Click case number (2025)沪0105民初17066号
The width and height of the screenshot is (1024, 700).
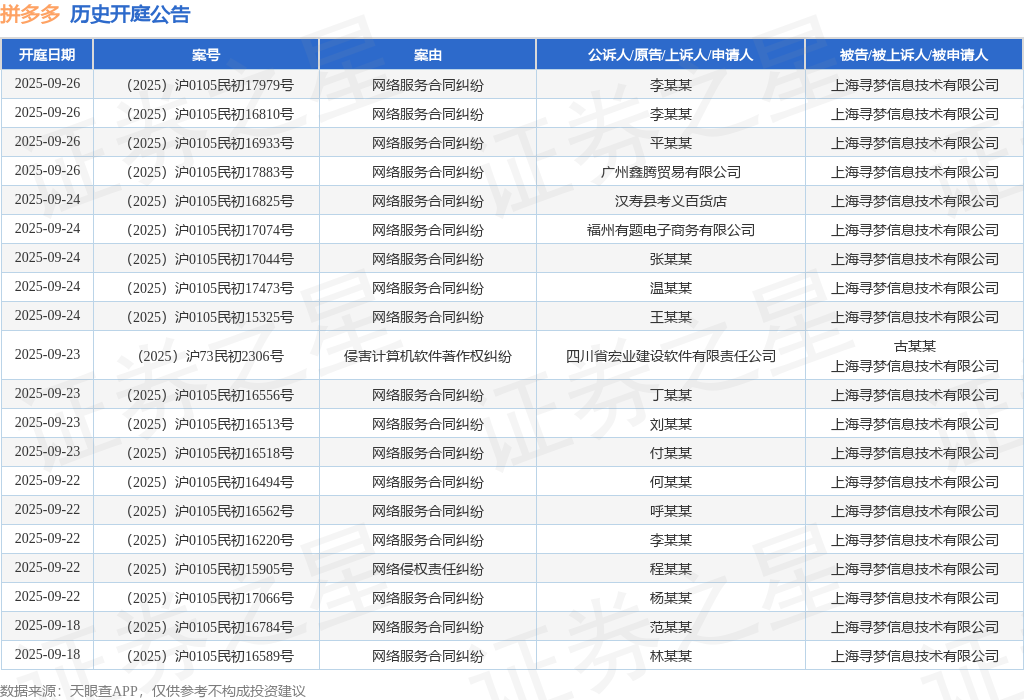pyautogui.click(x=206, y=598)
